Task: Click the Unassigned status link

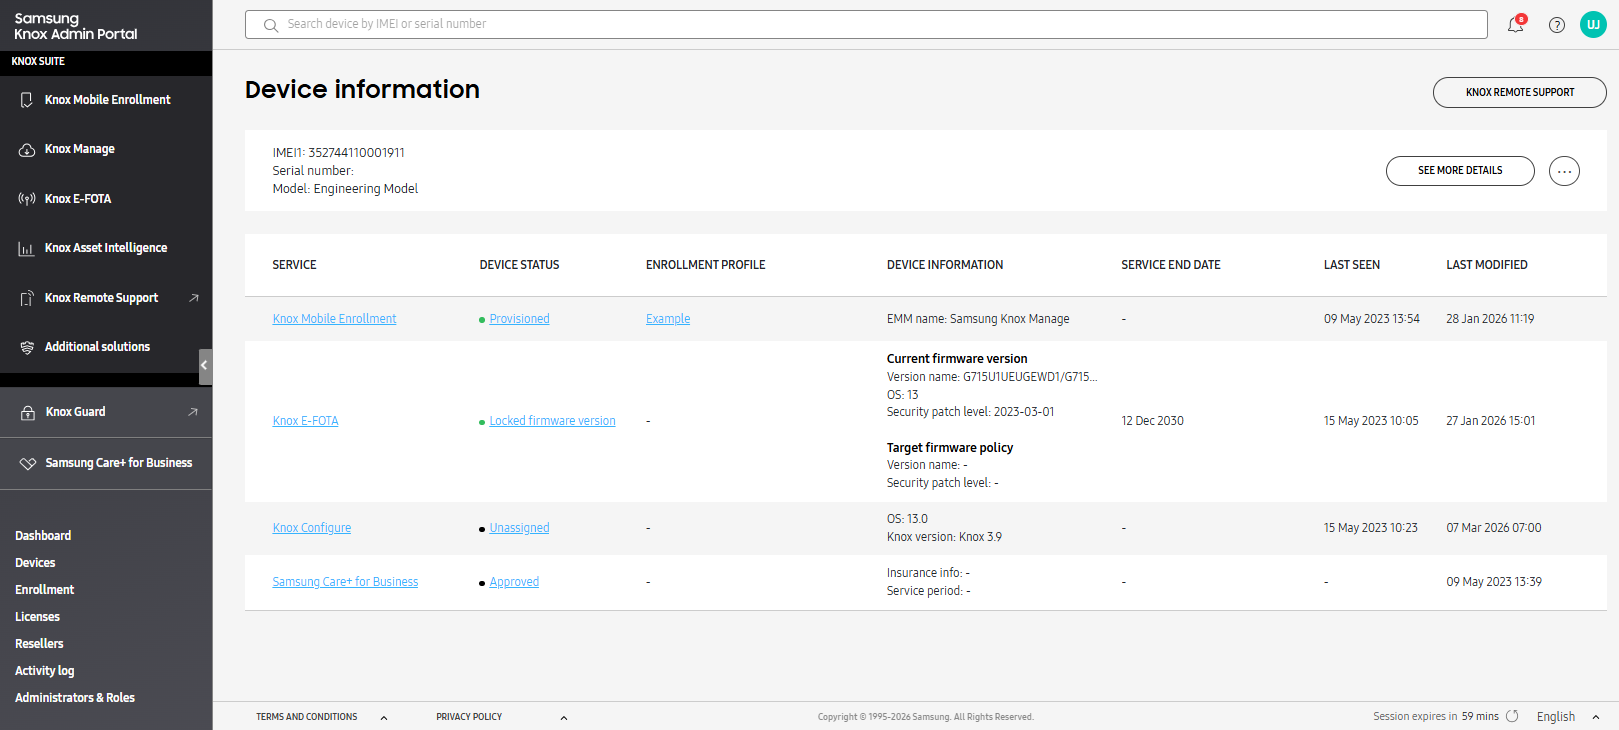Action: point(519,528)
